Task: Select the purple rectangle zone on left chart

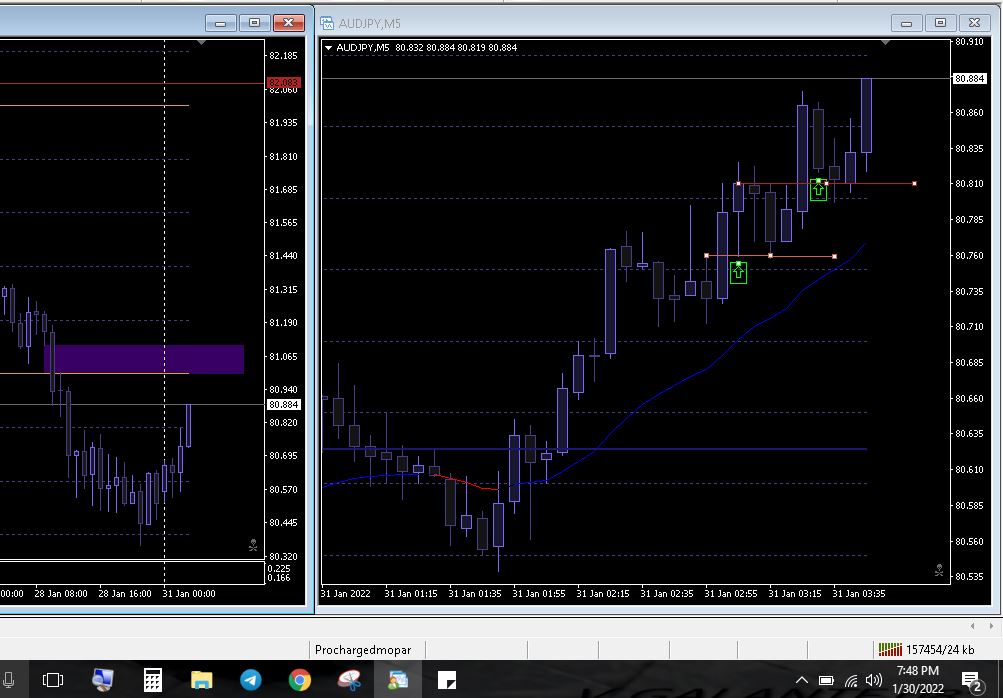Action: tap(144, 359)
